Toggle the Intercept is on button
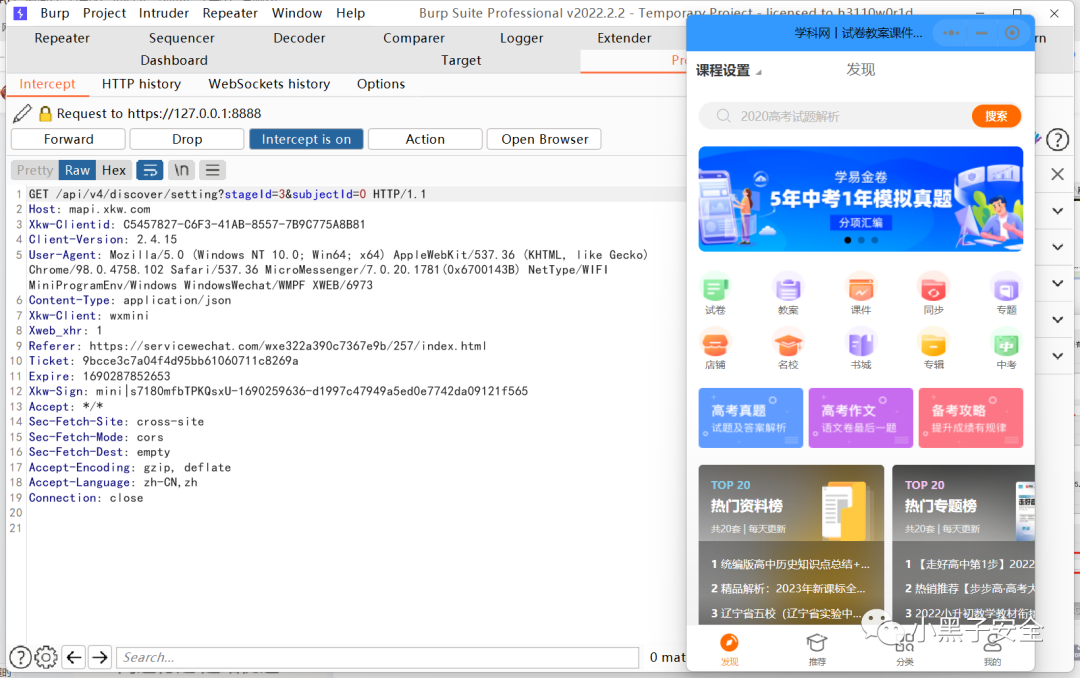Image resolution: width=1080 pixels, height=678 pixels. [x=306, y=139]
